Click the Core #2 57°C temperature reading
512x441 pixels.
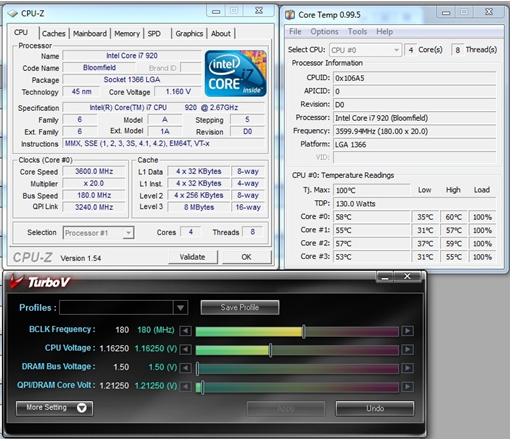point(372,244)
